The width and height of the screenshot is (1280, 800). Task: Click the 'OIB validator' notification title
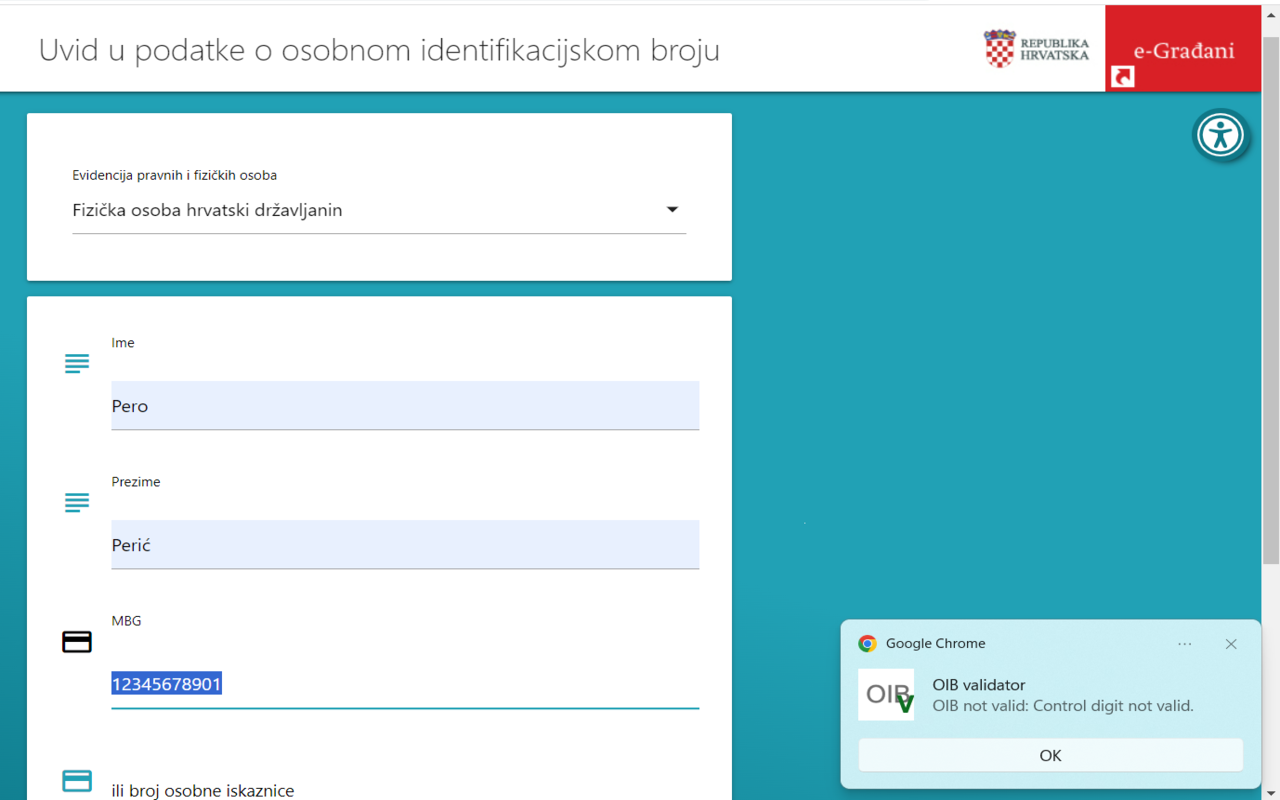coord(979,685)
